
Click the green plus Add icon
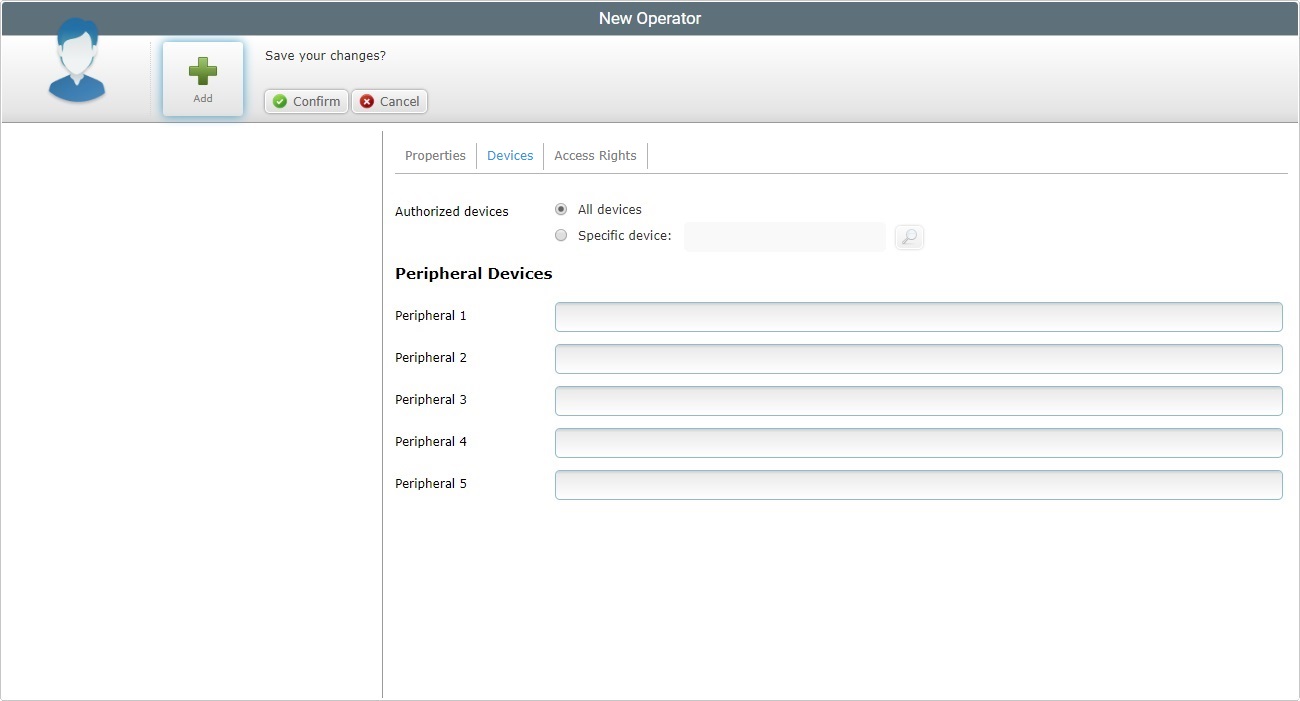click(x=203, y=72)
